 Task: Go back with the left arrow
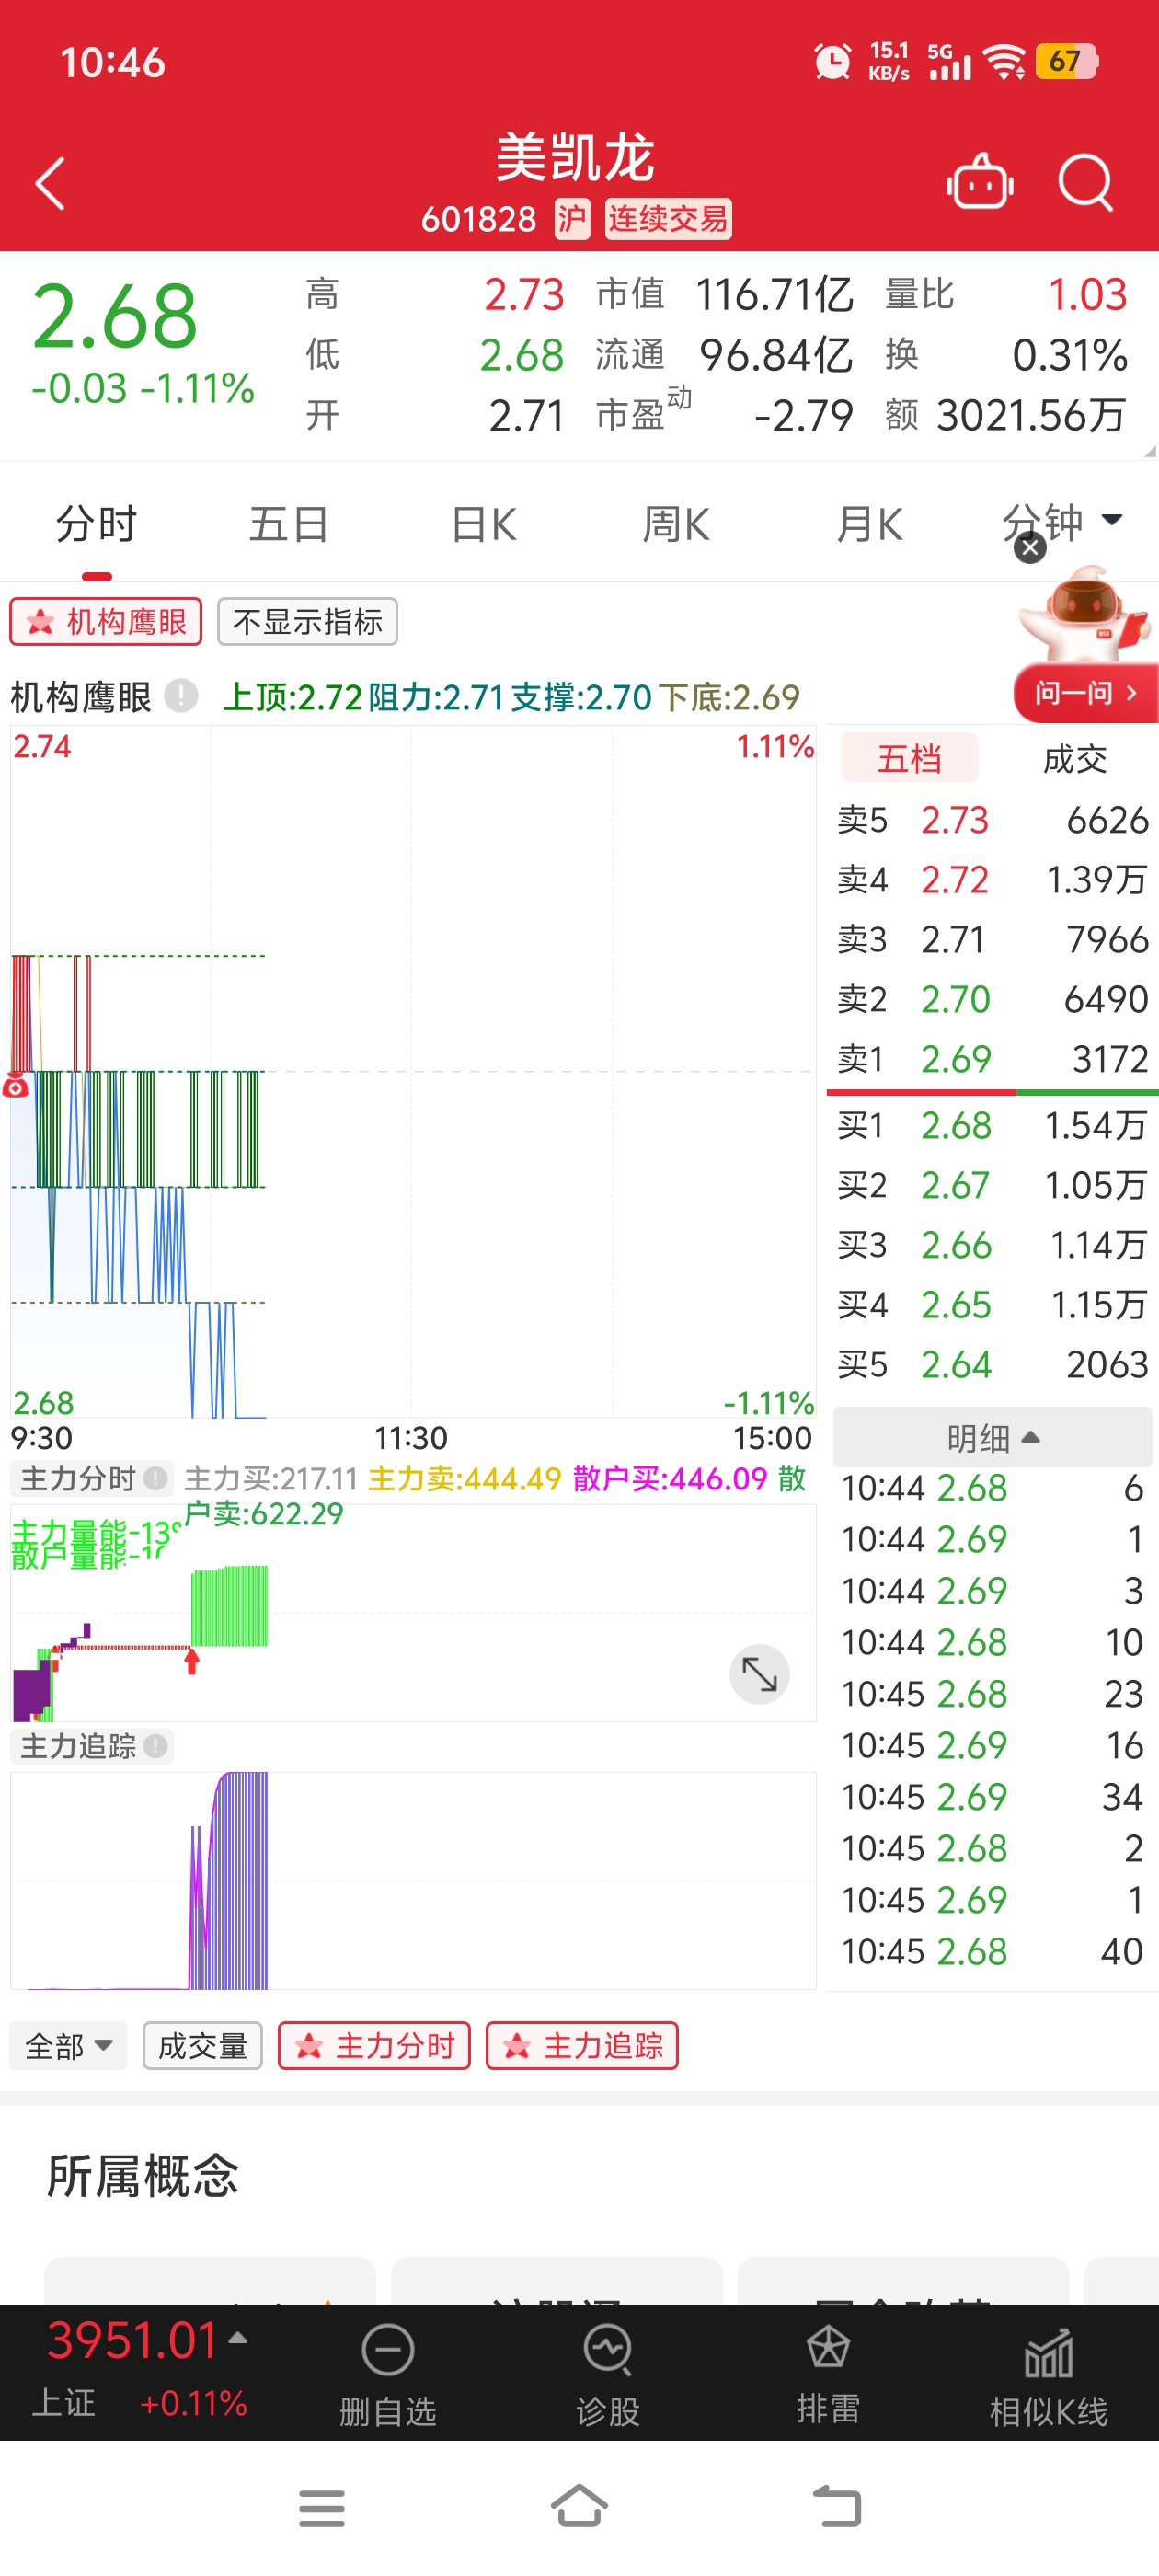coord(50,183)
